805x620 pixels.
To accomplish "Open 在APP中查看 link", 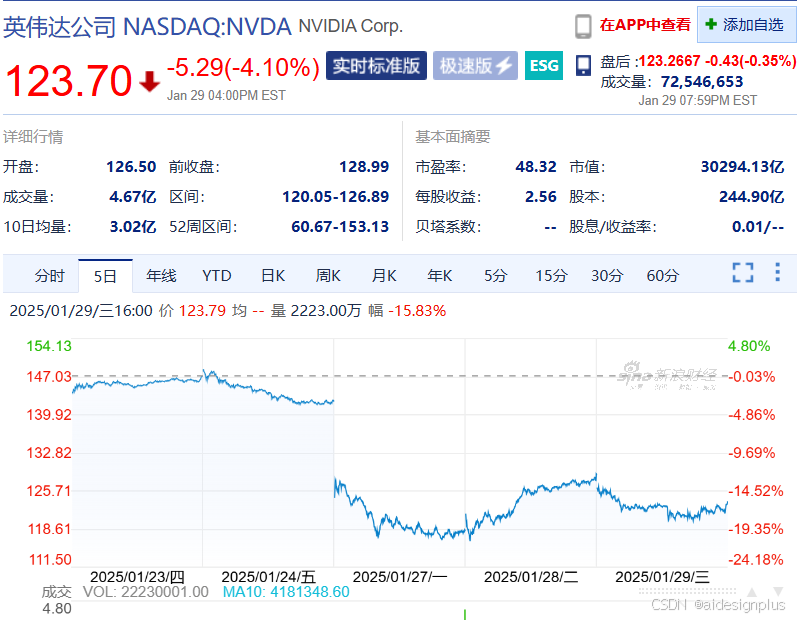I will point(645,25).
